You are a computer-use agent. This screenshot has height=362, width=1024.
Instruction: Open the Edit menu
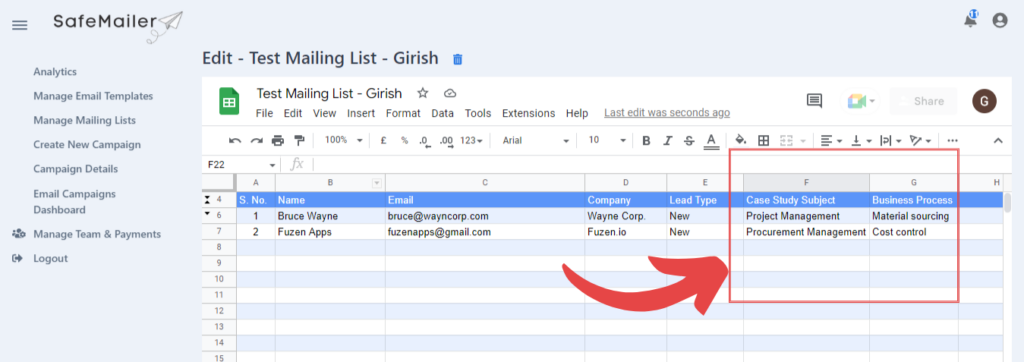coord(293,113)
